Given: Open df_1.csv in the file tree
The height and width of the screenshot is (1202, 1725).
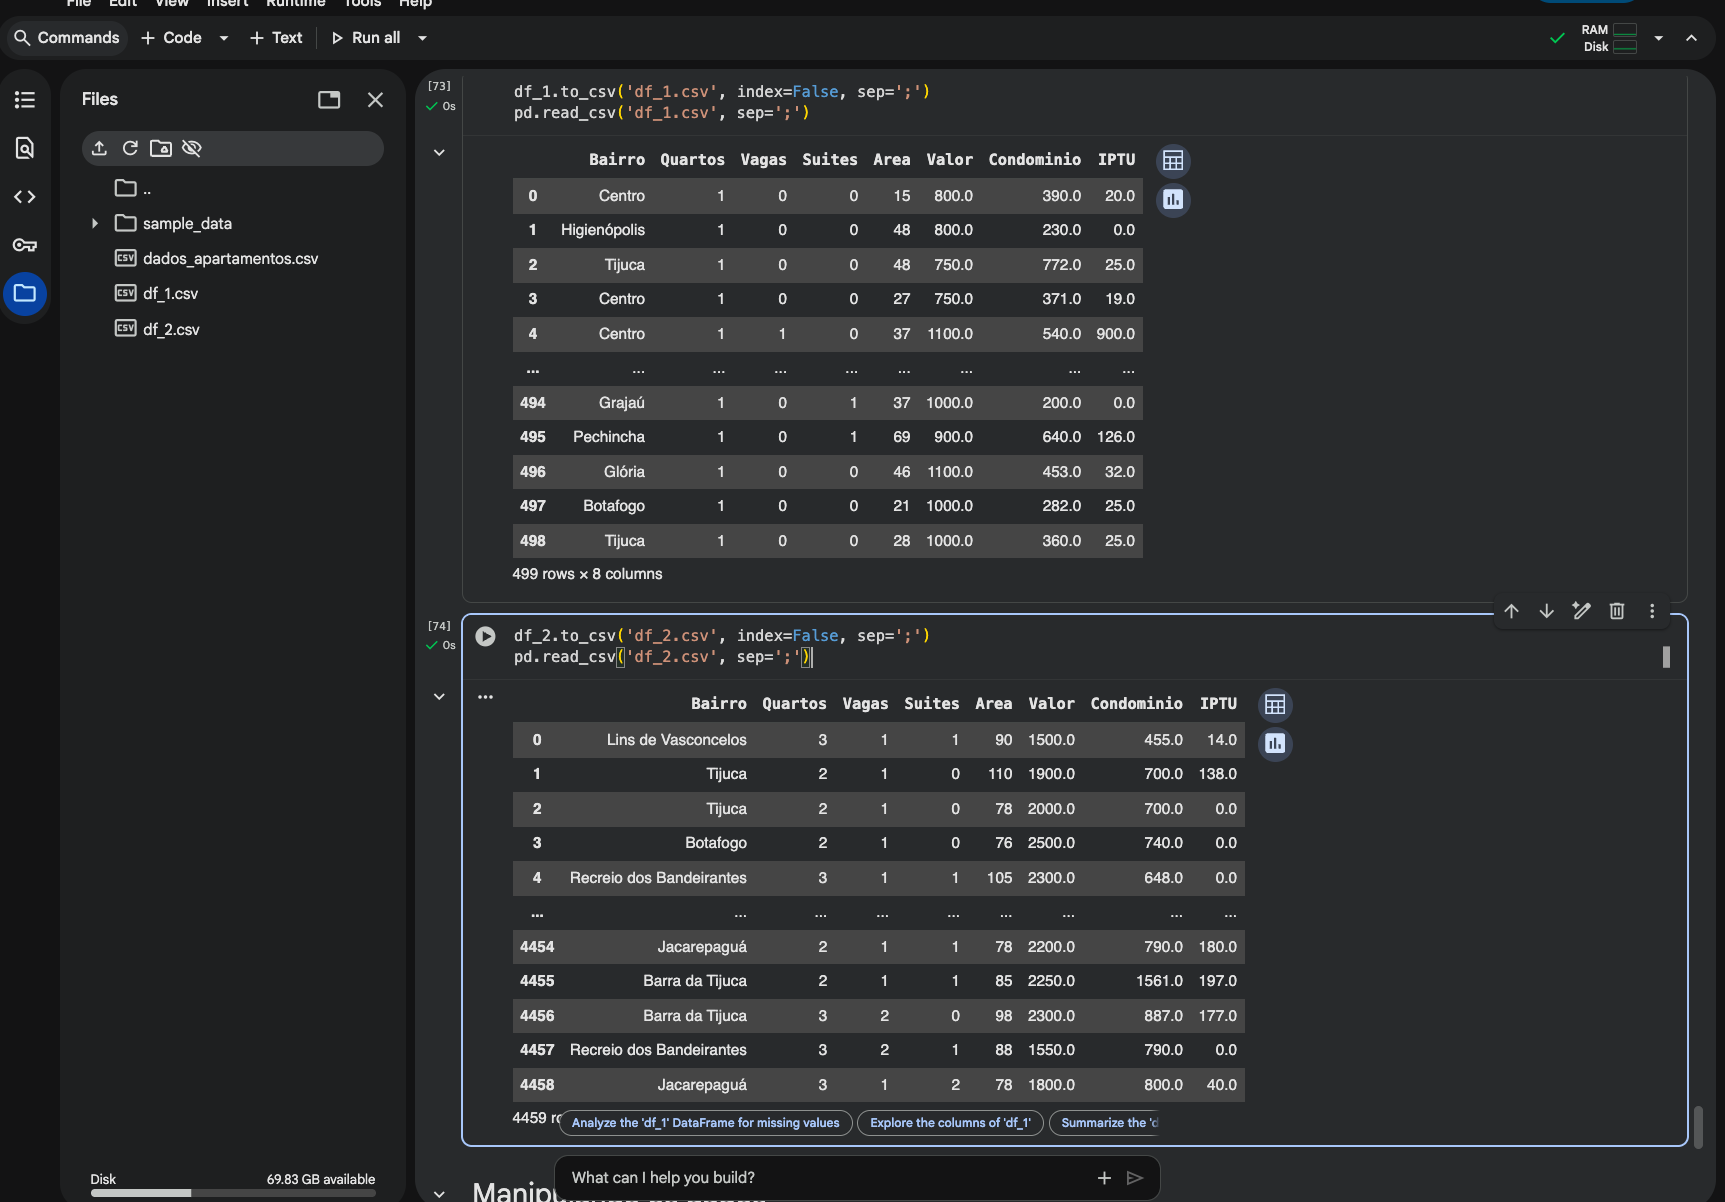Looking at the screenshot, I should point(170,294).
